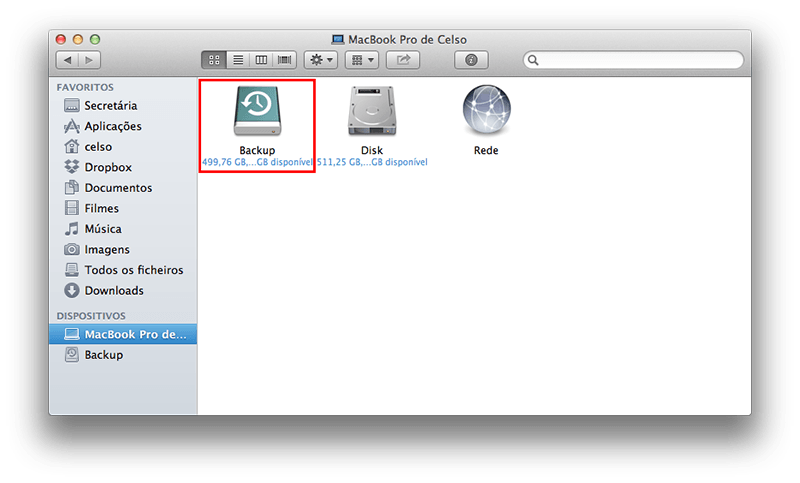Viewport: 800px width, 483px height.
Task: Select the Backup device in sidebar
Action: [x=123, y=355]
